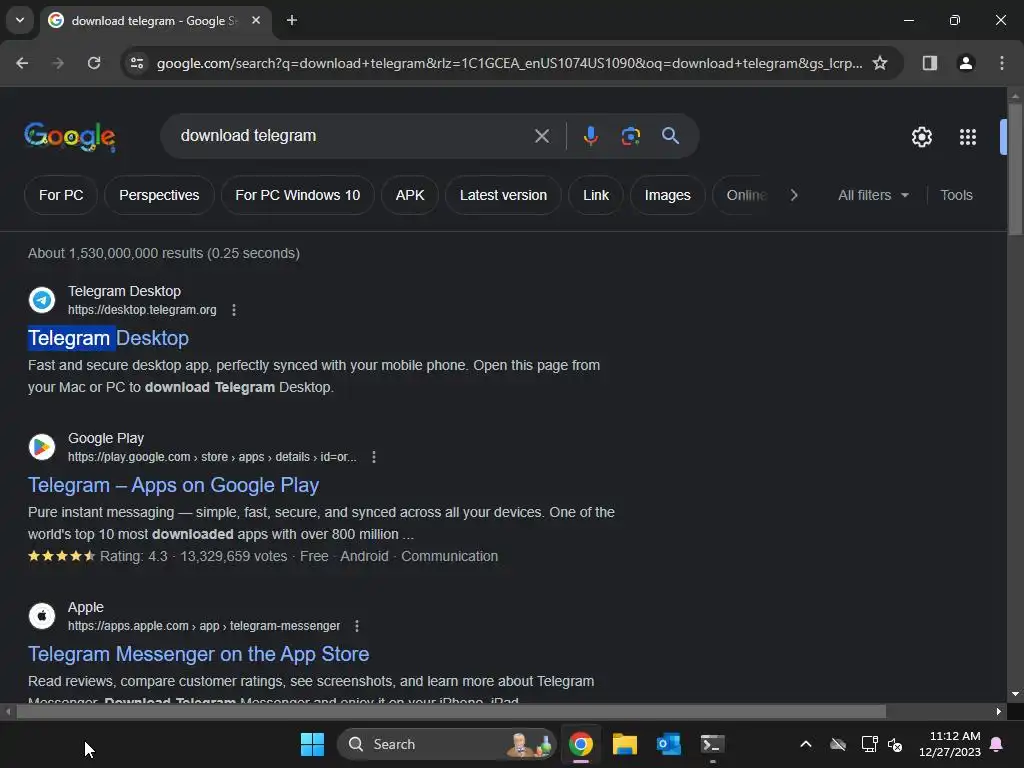Viewport: 1024px width, 768px height.
Task: Click Apple site favicon
Action: 42,616
